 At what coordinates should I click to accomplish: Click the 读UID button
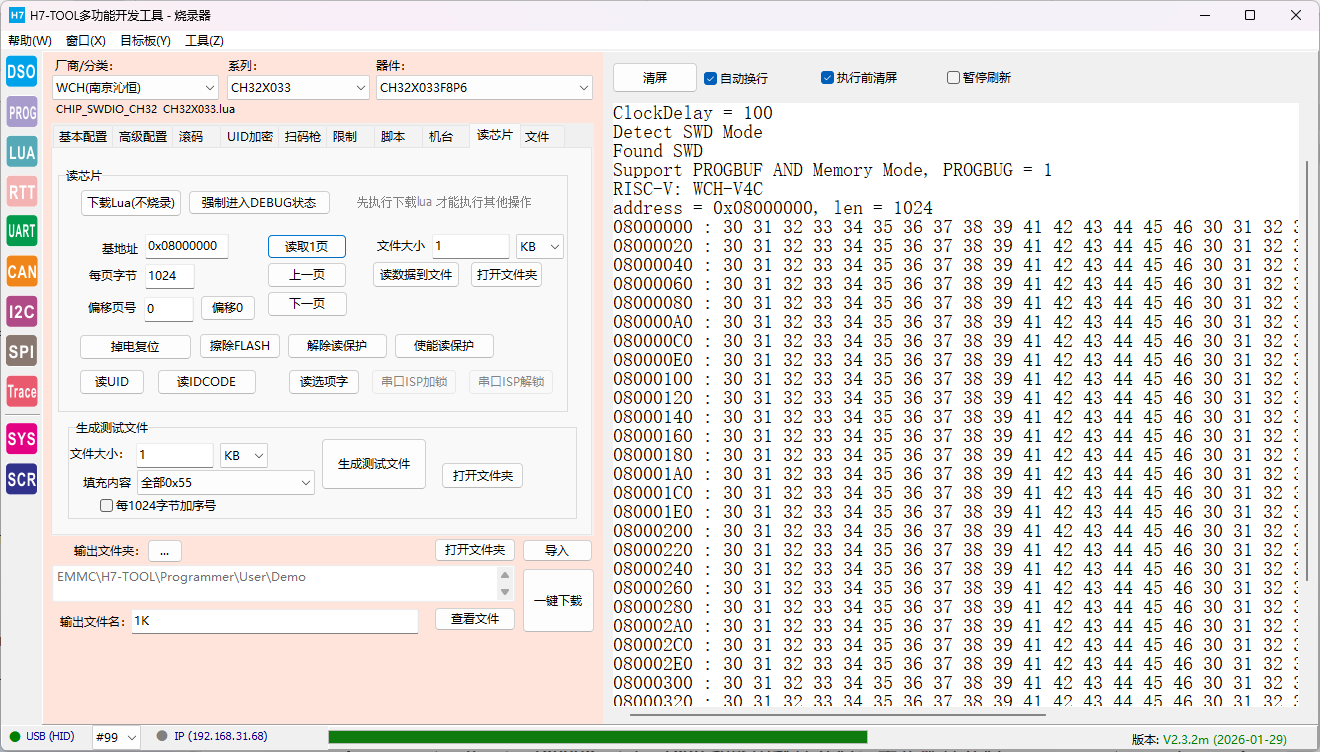(x=112, y=382)
